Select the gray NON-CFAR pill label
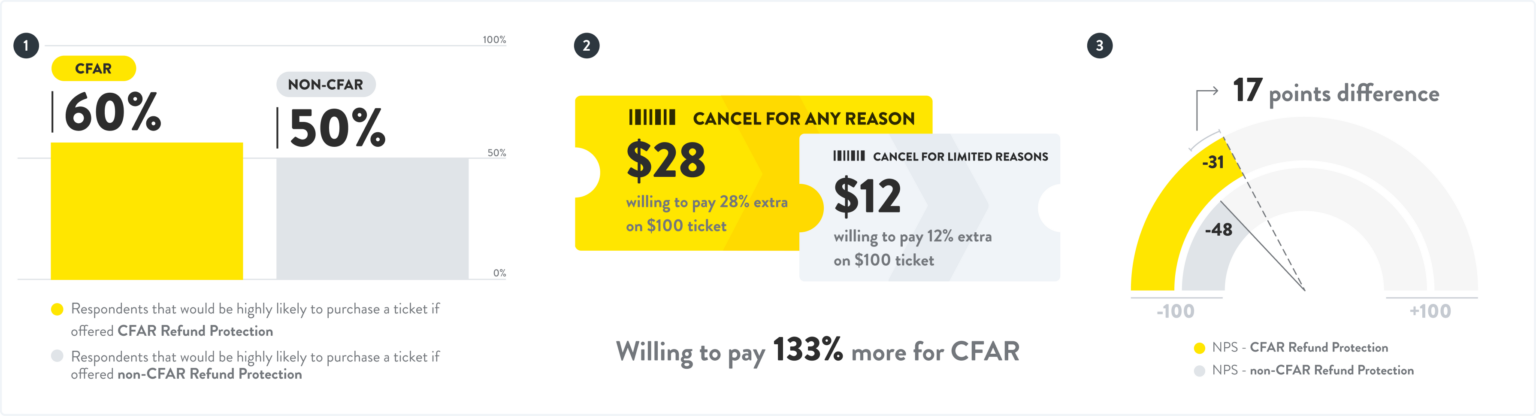This screenshot has width=1536, height=416. pyautogui.click(x=326, y=85)
